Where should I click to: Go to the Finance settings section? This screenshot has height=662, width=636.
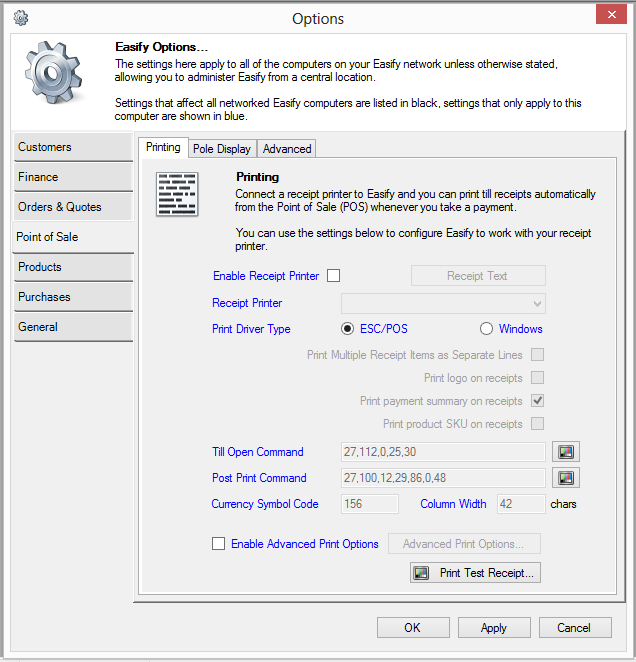[73, 177]
